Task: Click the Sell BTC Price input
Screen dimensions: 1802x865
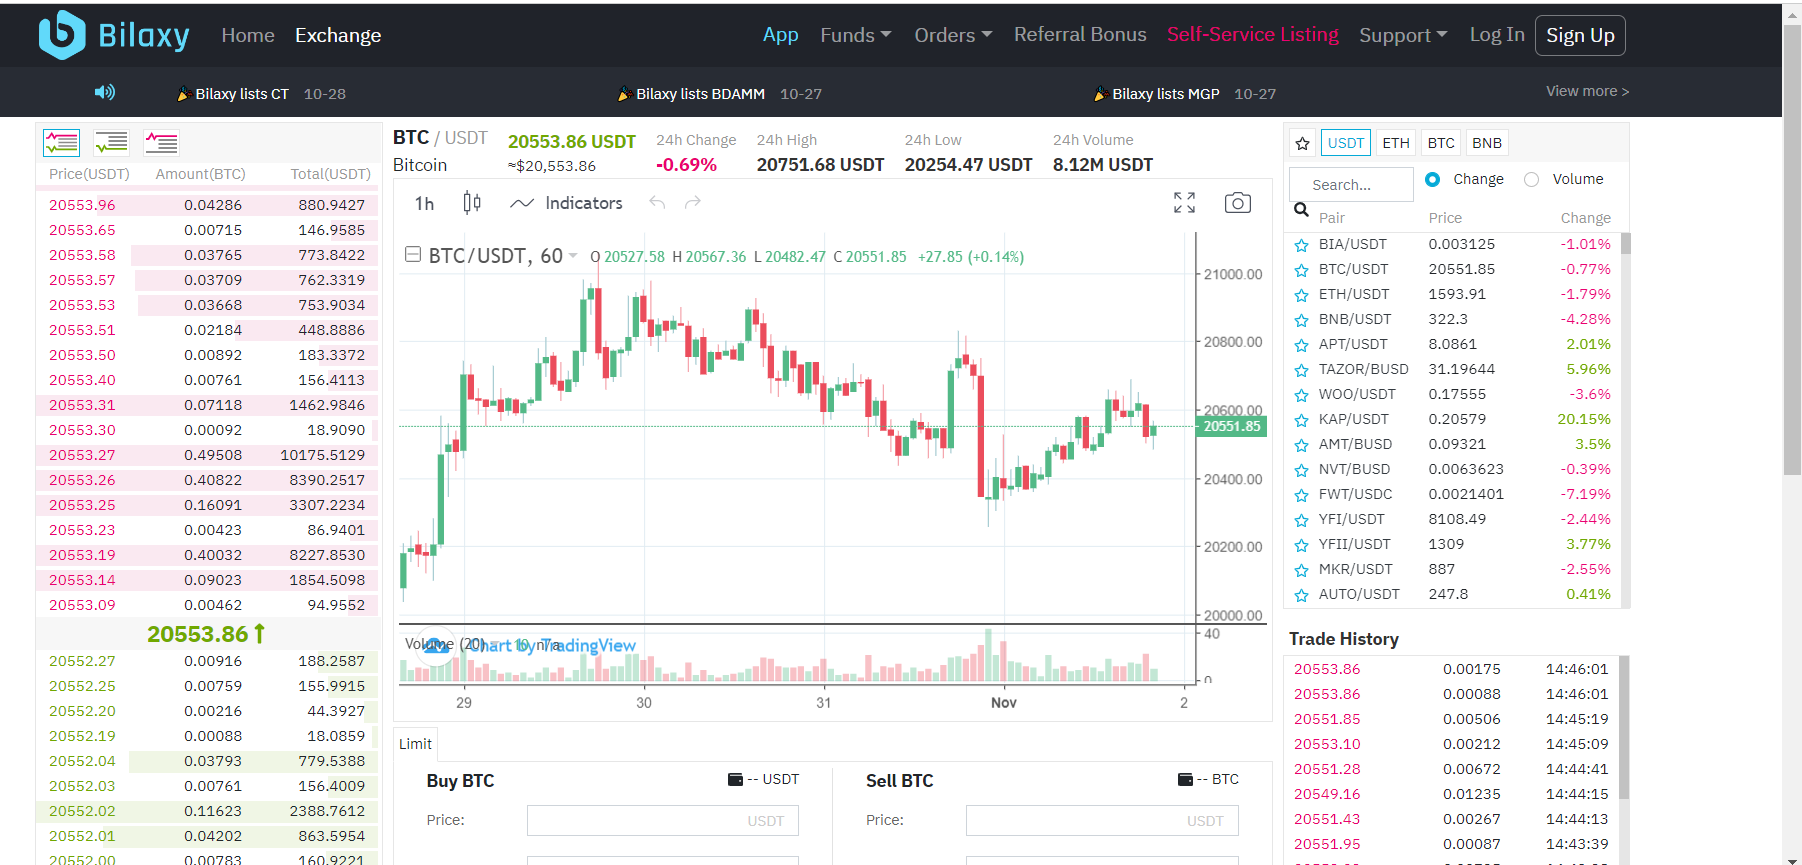Action: click(1102, 821)
